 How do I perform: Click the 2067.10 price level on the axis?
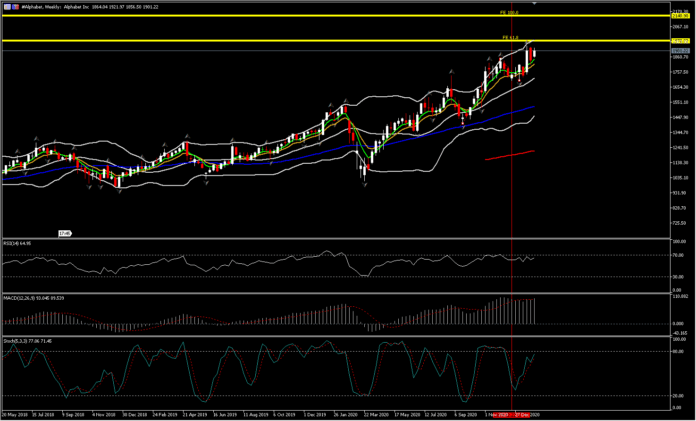[679, 27]
